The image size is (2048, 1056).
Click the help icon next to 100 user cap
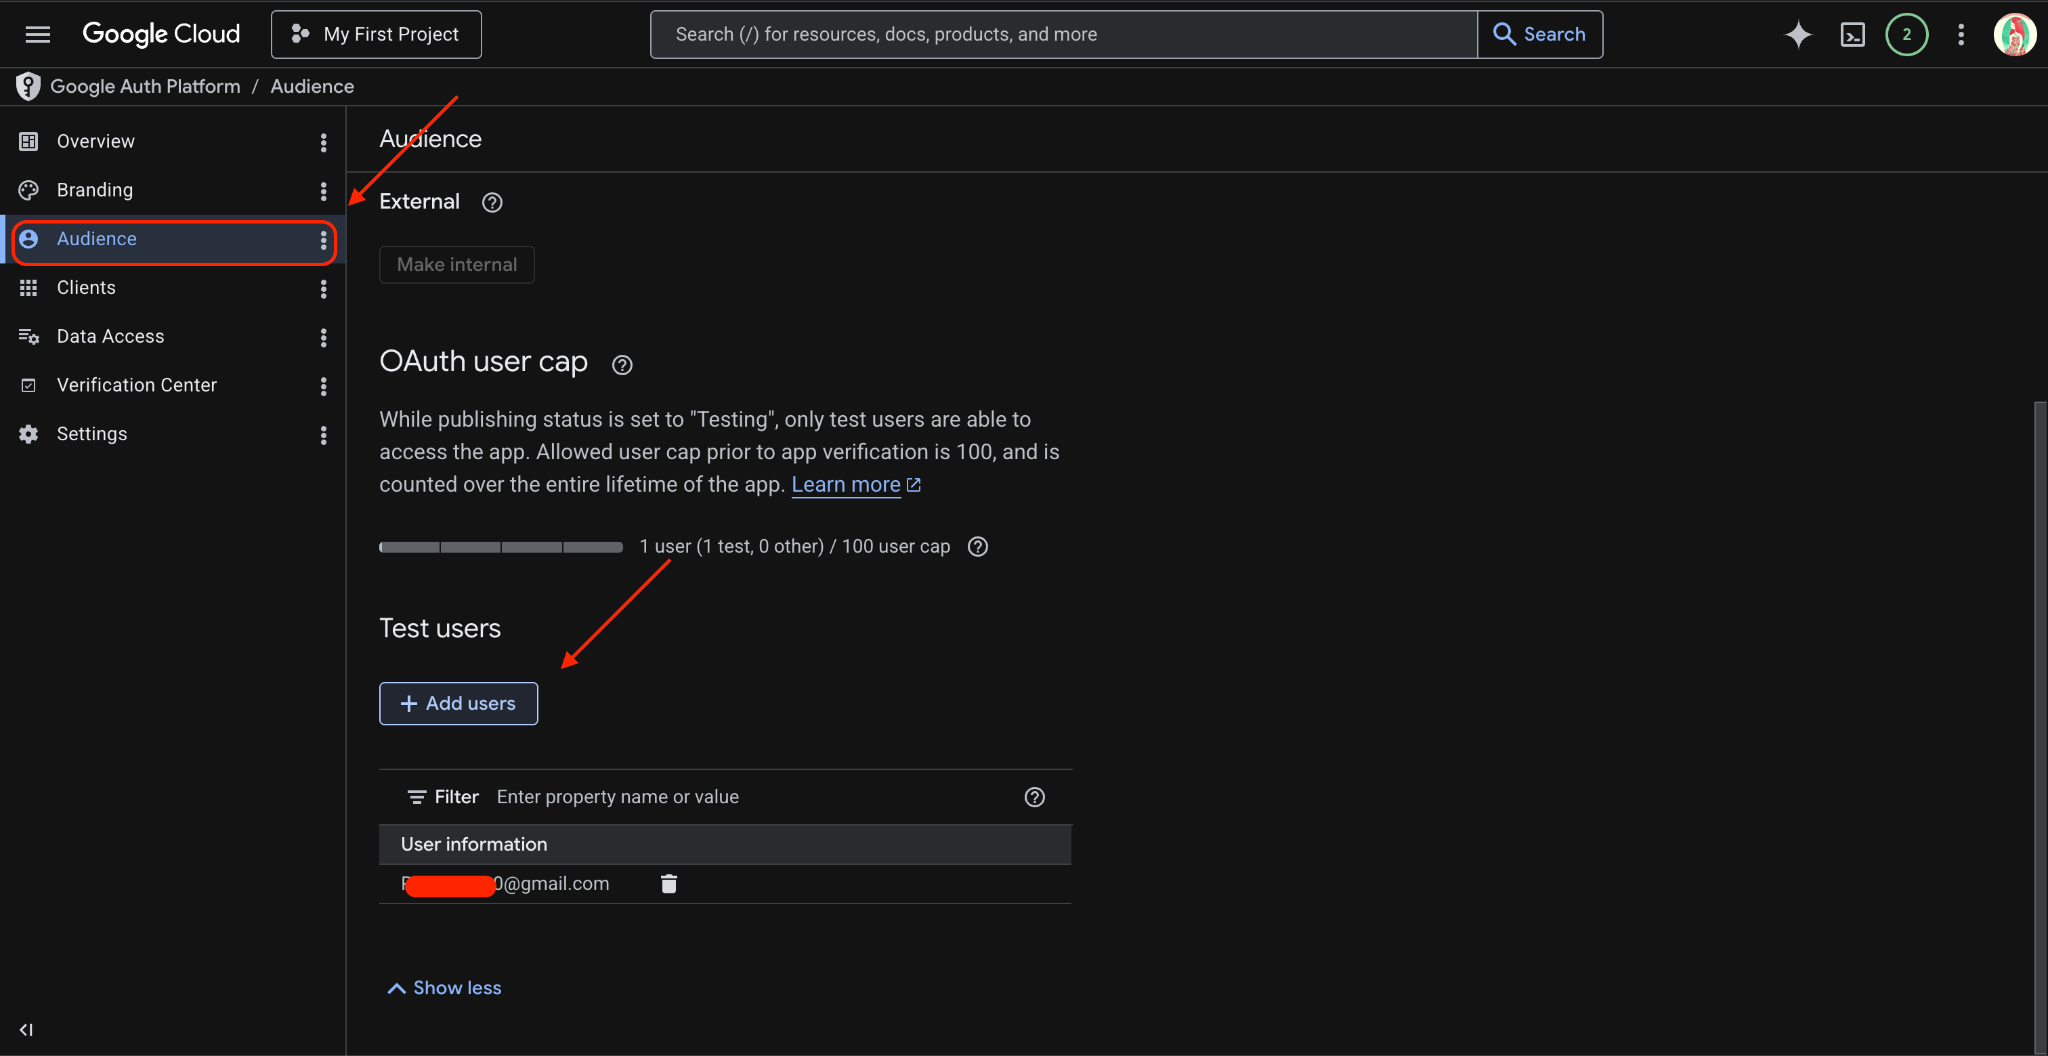(x=978, y=546)
